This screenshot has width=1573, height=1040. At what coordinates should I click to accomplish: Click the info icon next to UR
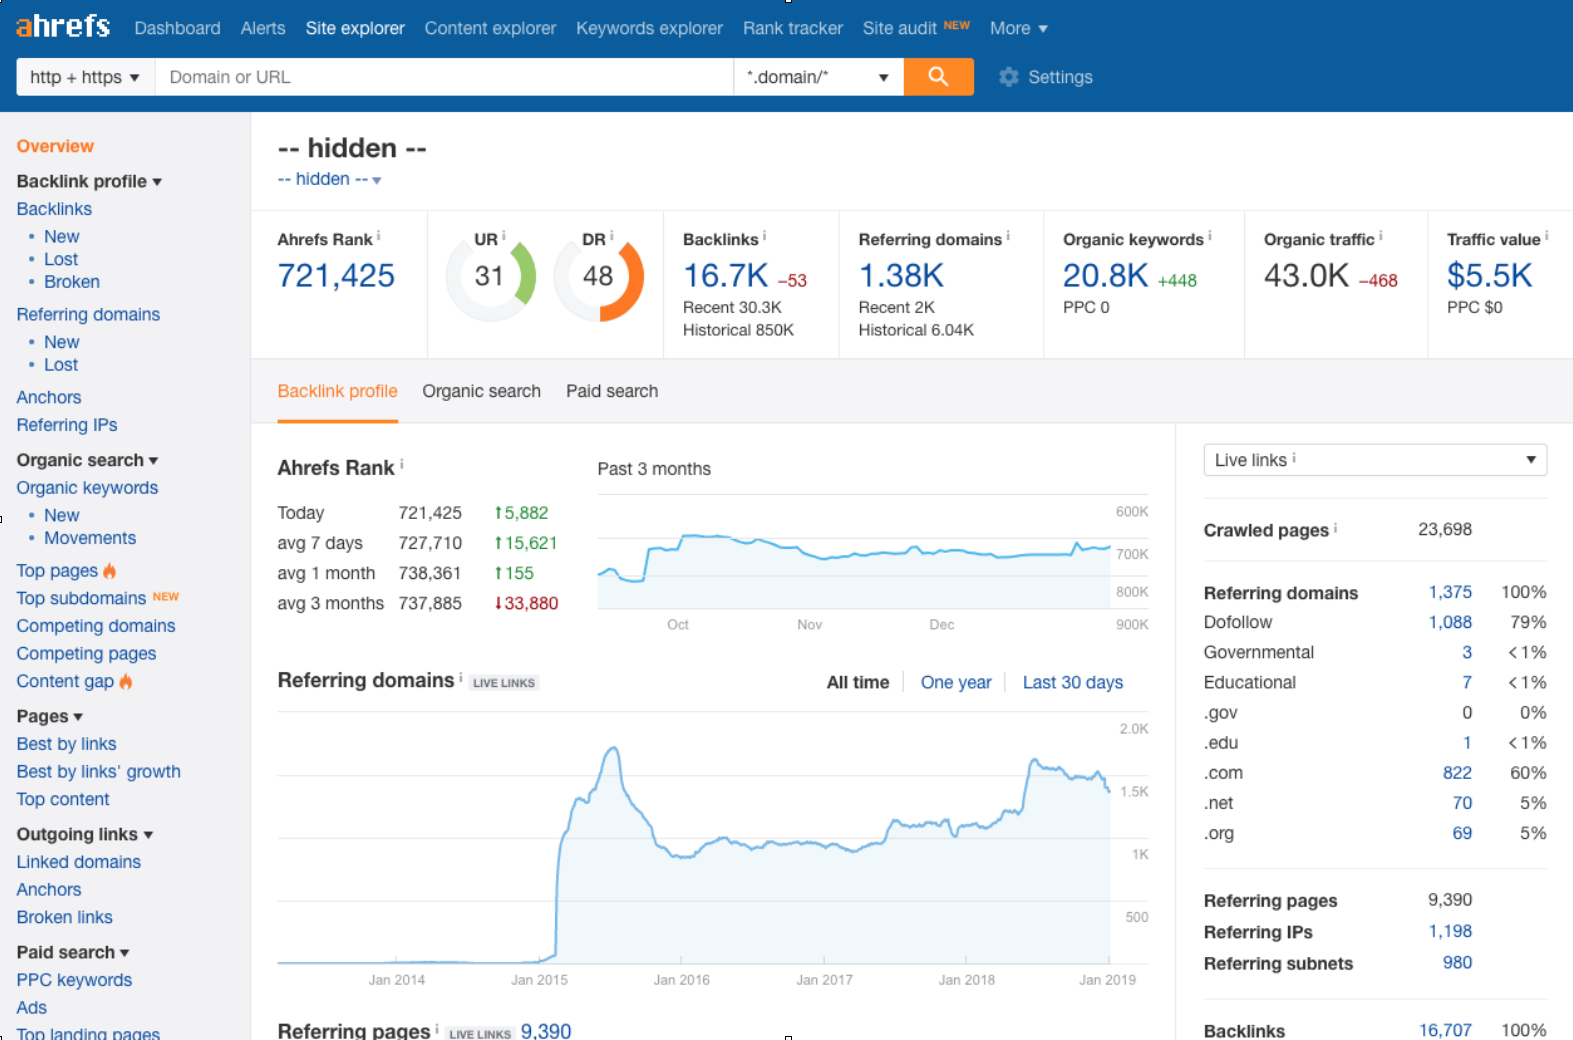(503, 236)
